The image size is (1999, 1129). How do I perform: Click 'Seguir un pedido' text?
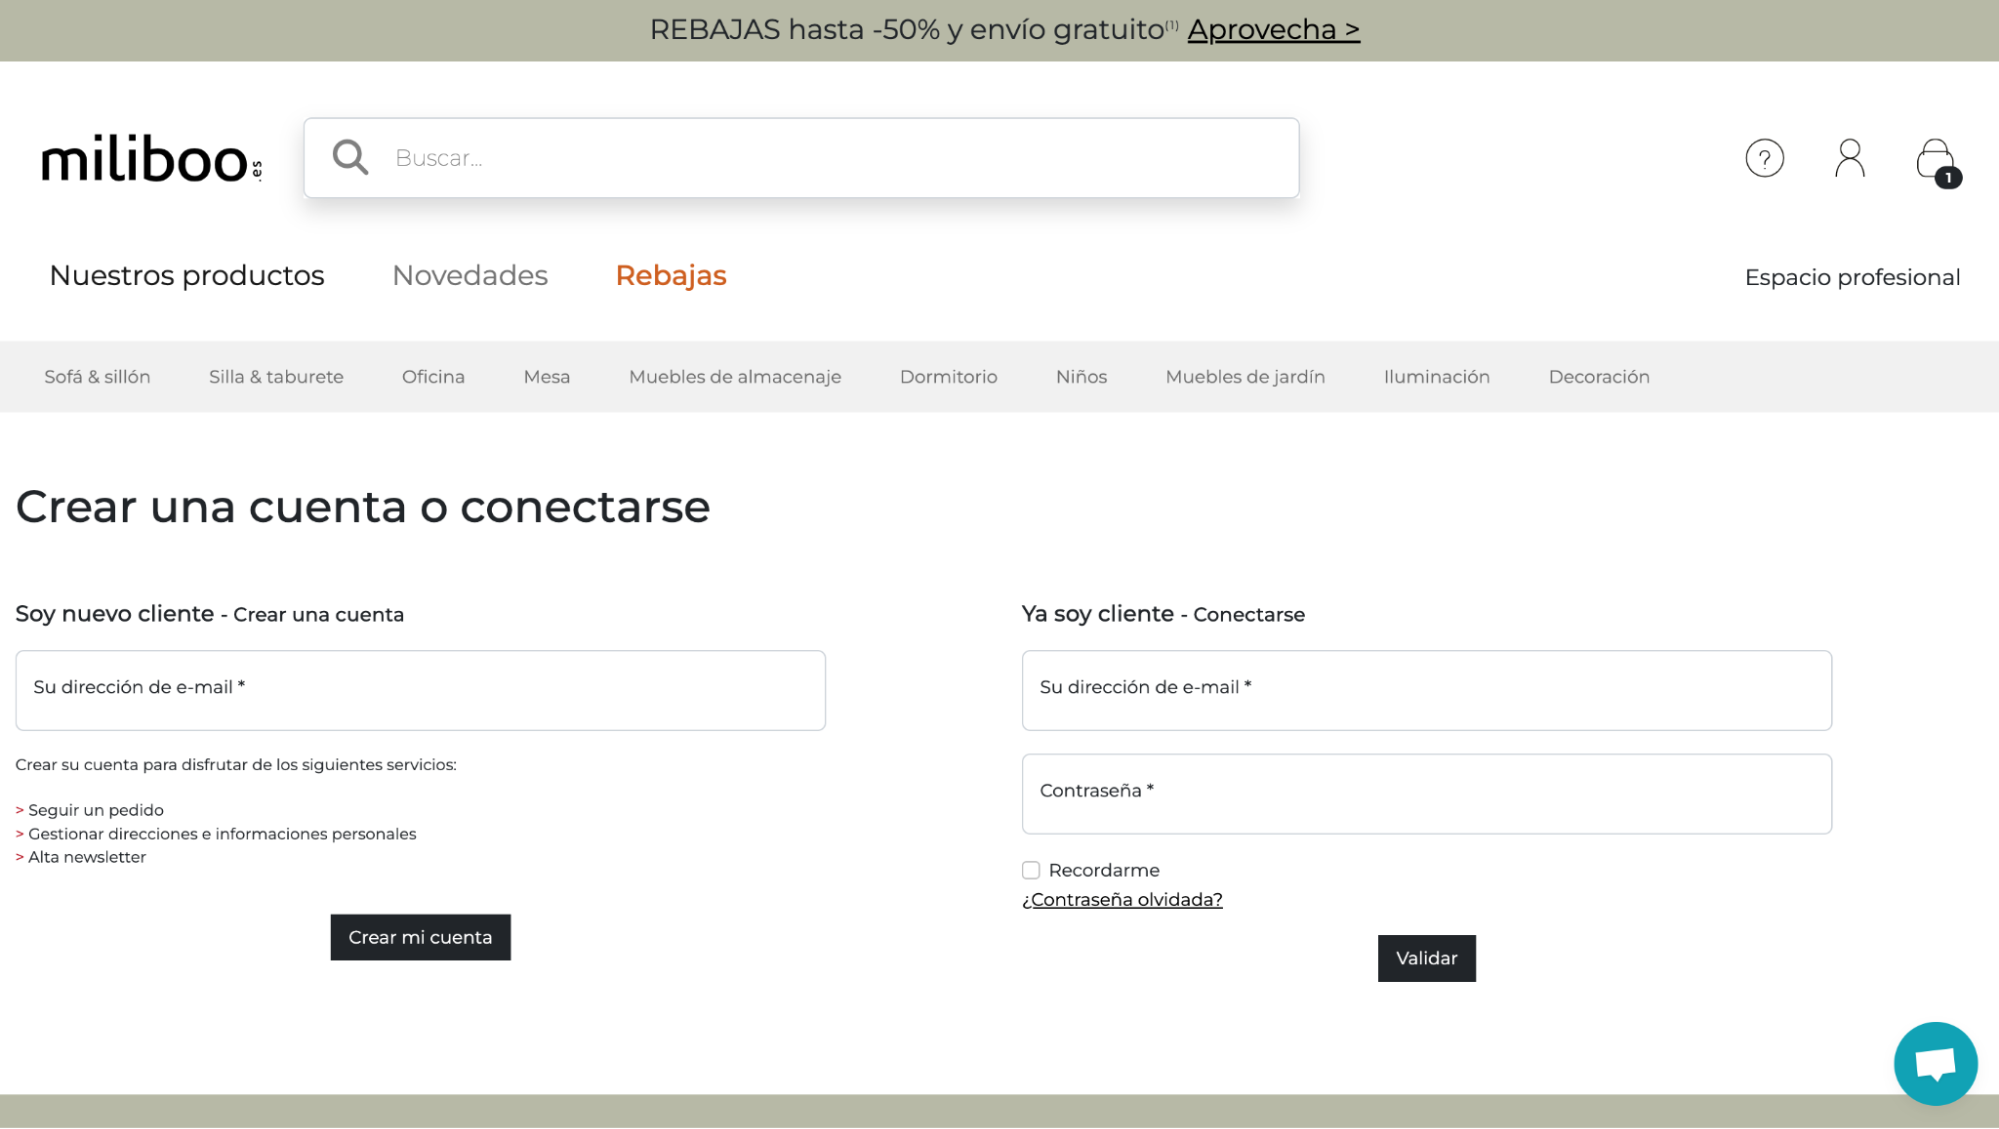coord(96,810)
